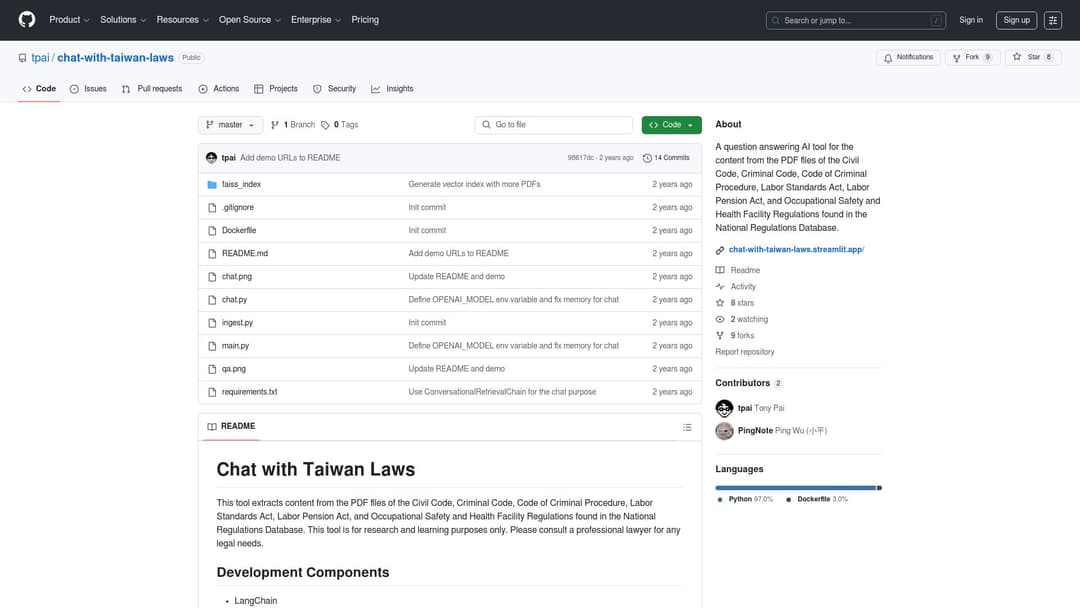Click the Python language bar segment
This screenshot has width=1080, height=608.
(796, 488)
